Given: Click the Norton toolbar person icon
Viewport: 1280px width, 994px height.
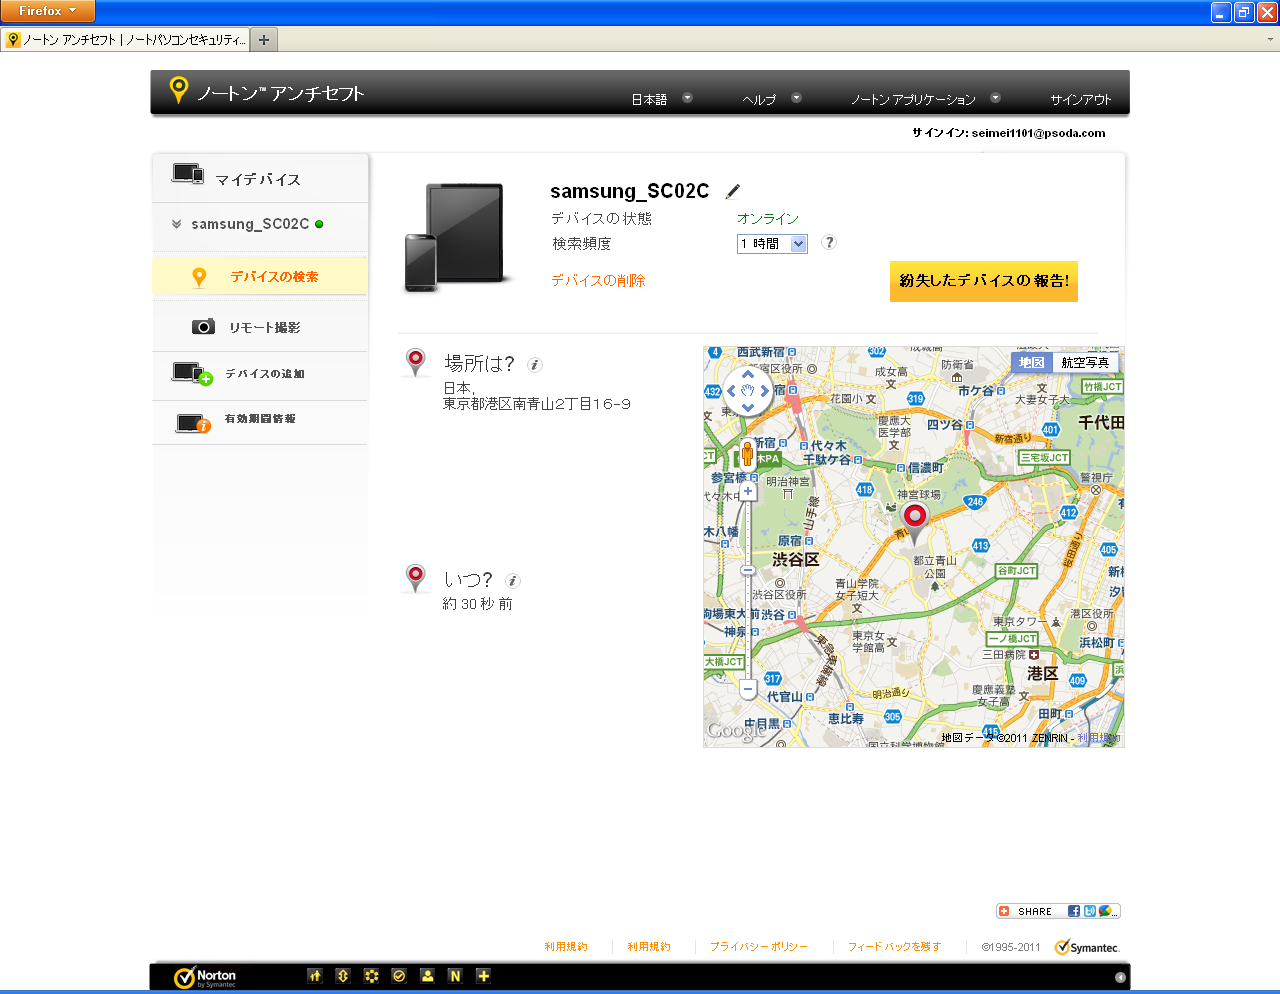Looking at the screenshot, I should click(x=427, y=976).
